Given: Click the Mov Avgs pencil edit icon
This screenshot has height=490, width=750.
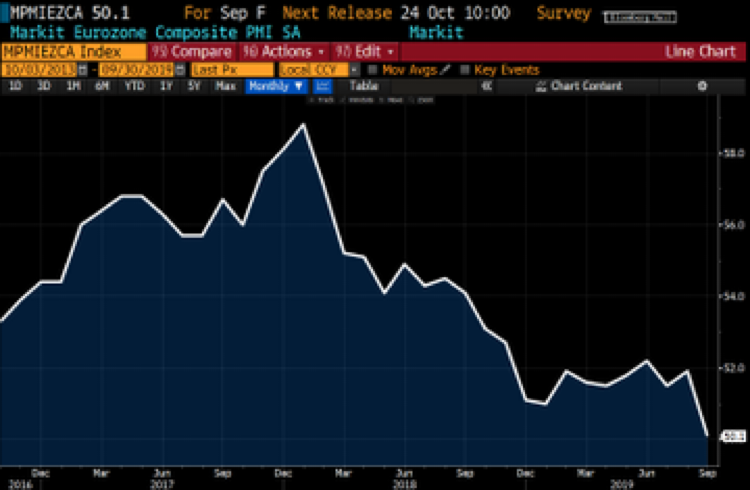Looking at the screenshot, I should pyautogui.click(x=446, y=70).
